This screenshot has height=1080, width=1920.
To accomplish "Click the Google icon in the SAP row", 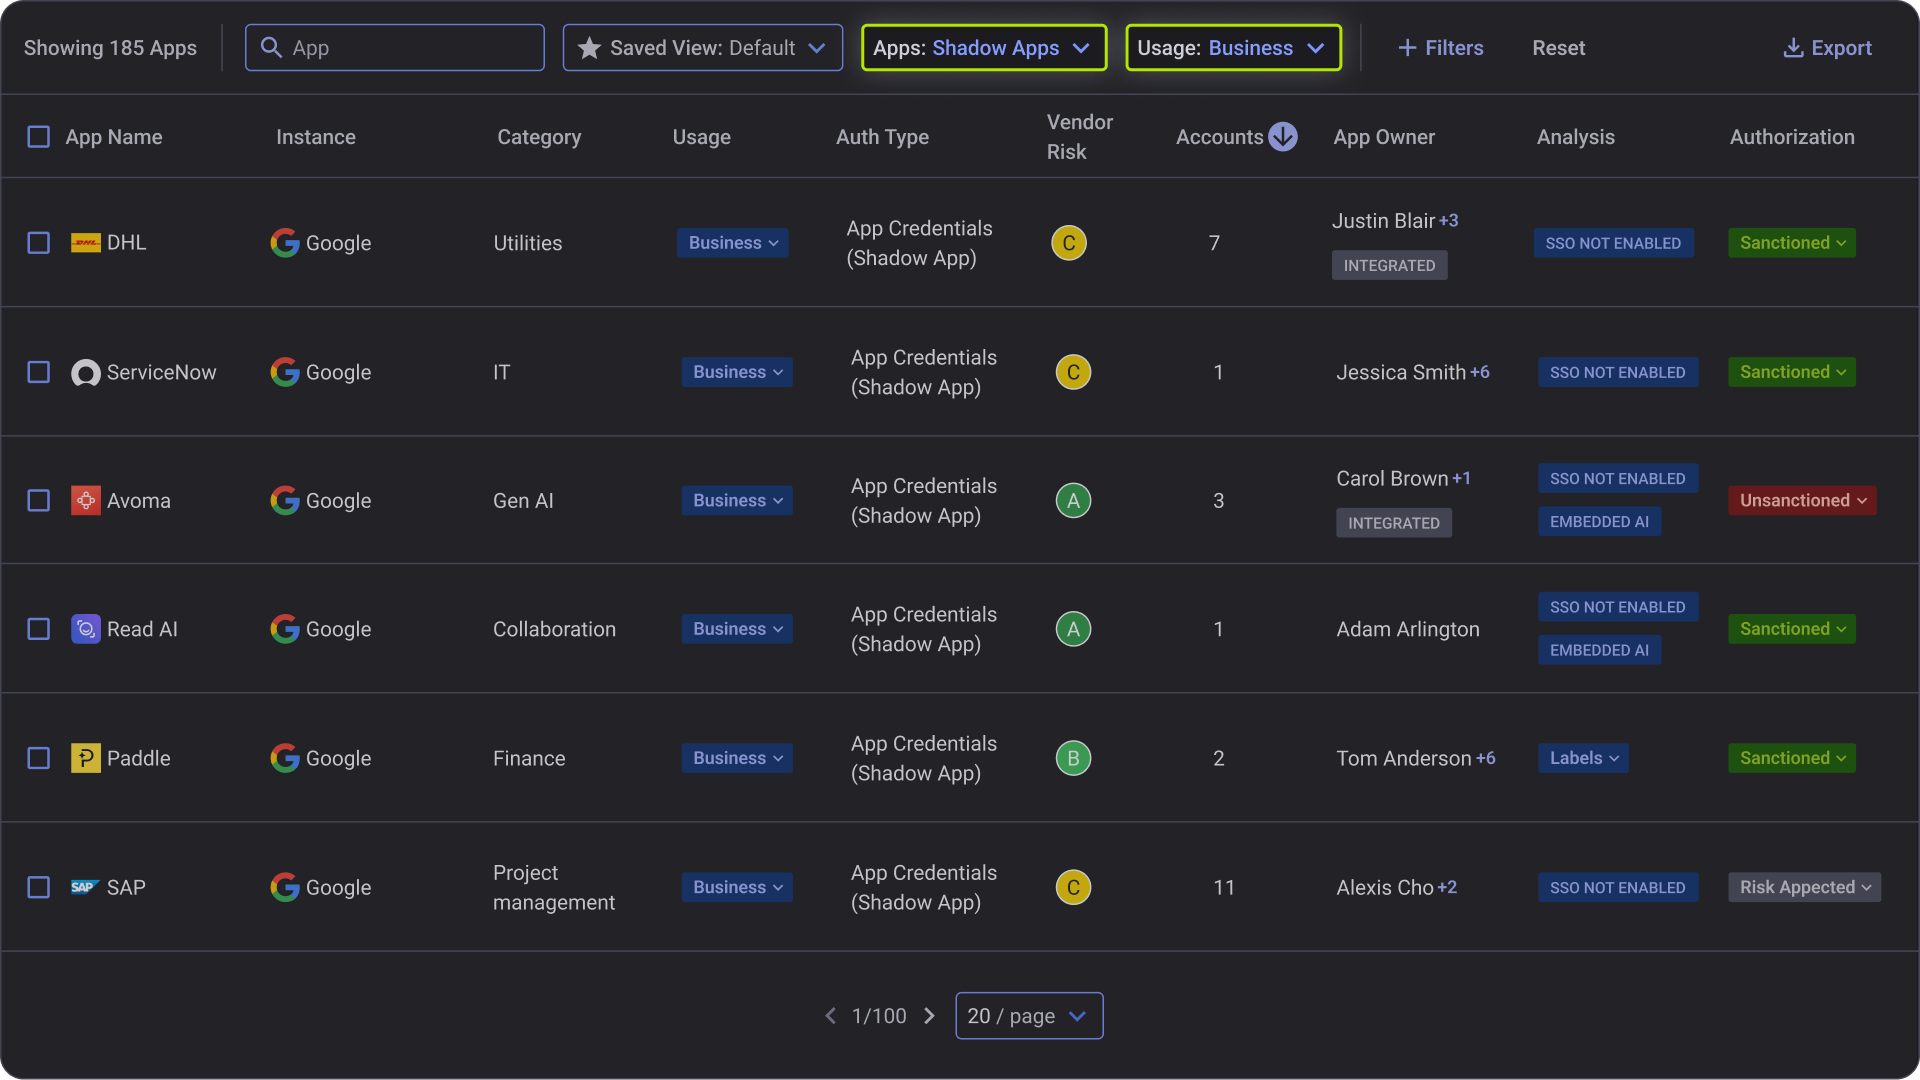I will click(x=285, y=887).
